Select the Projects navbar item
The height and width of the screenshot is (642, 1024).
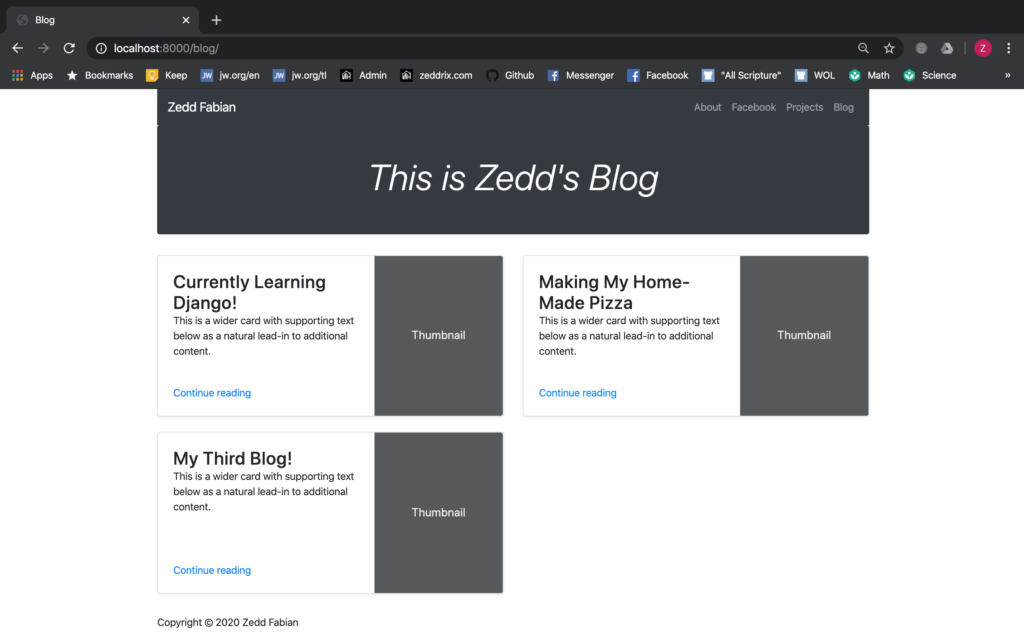coord(804,107)
